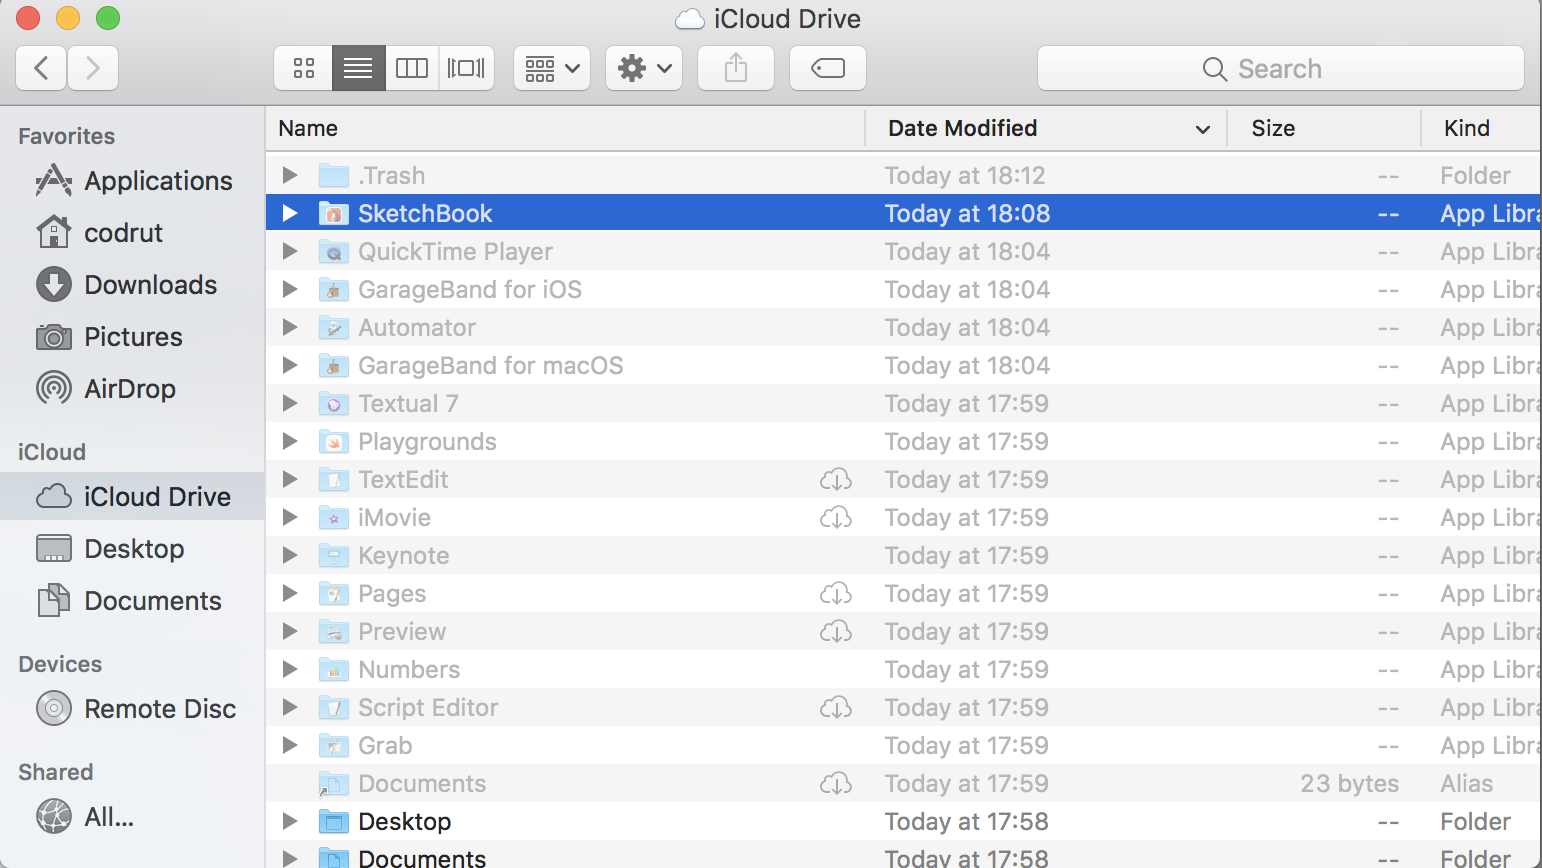Download Documents alias via cloud icon
Screen dimensions: 1542x868
coord(836,784)
